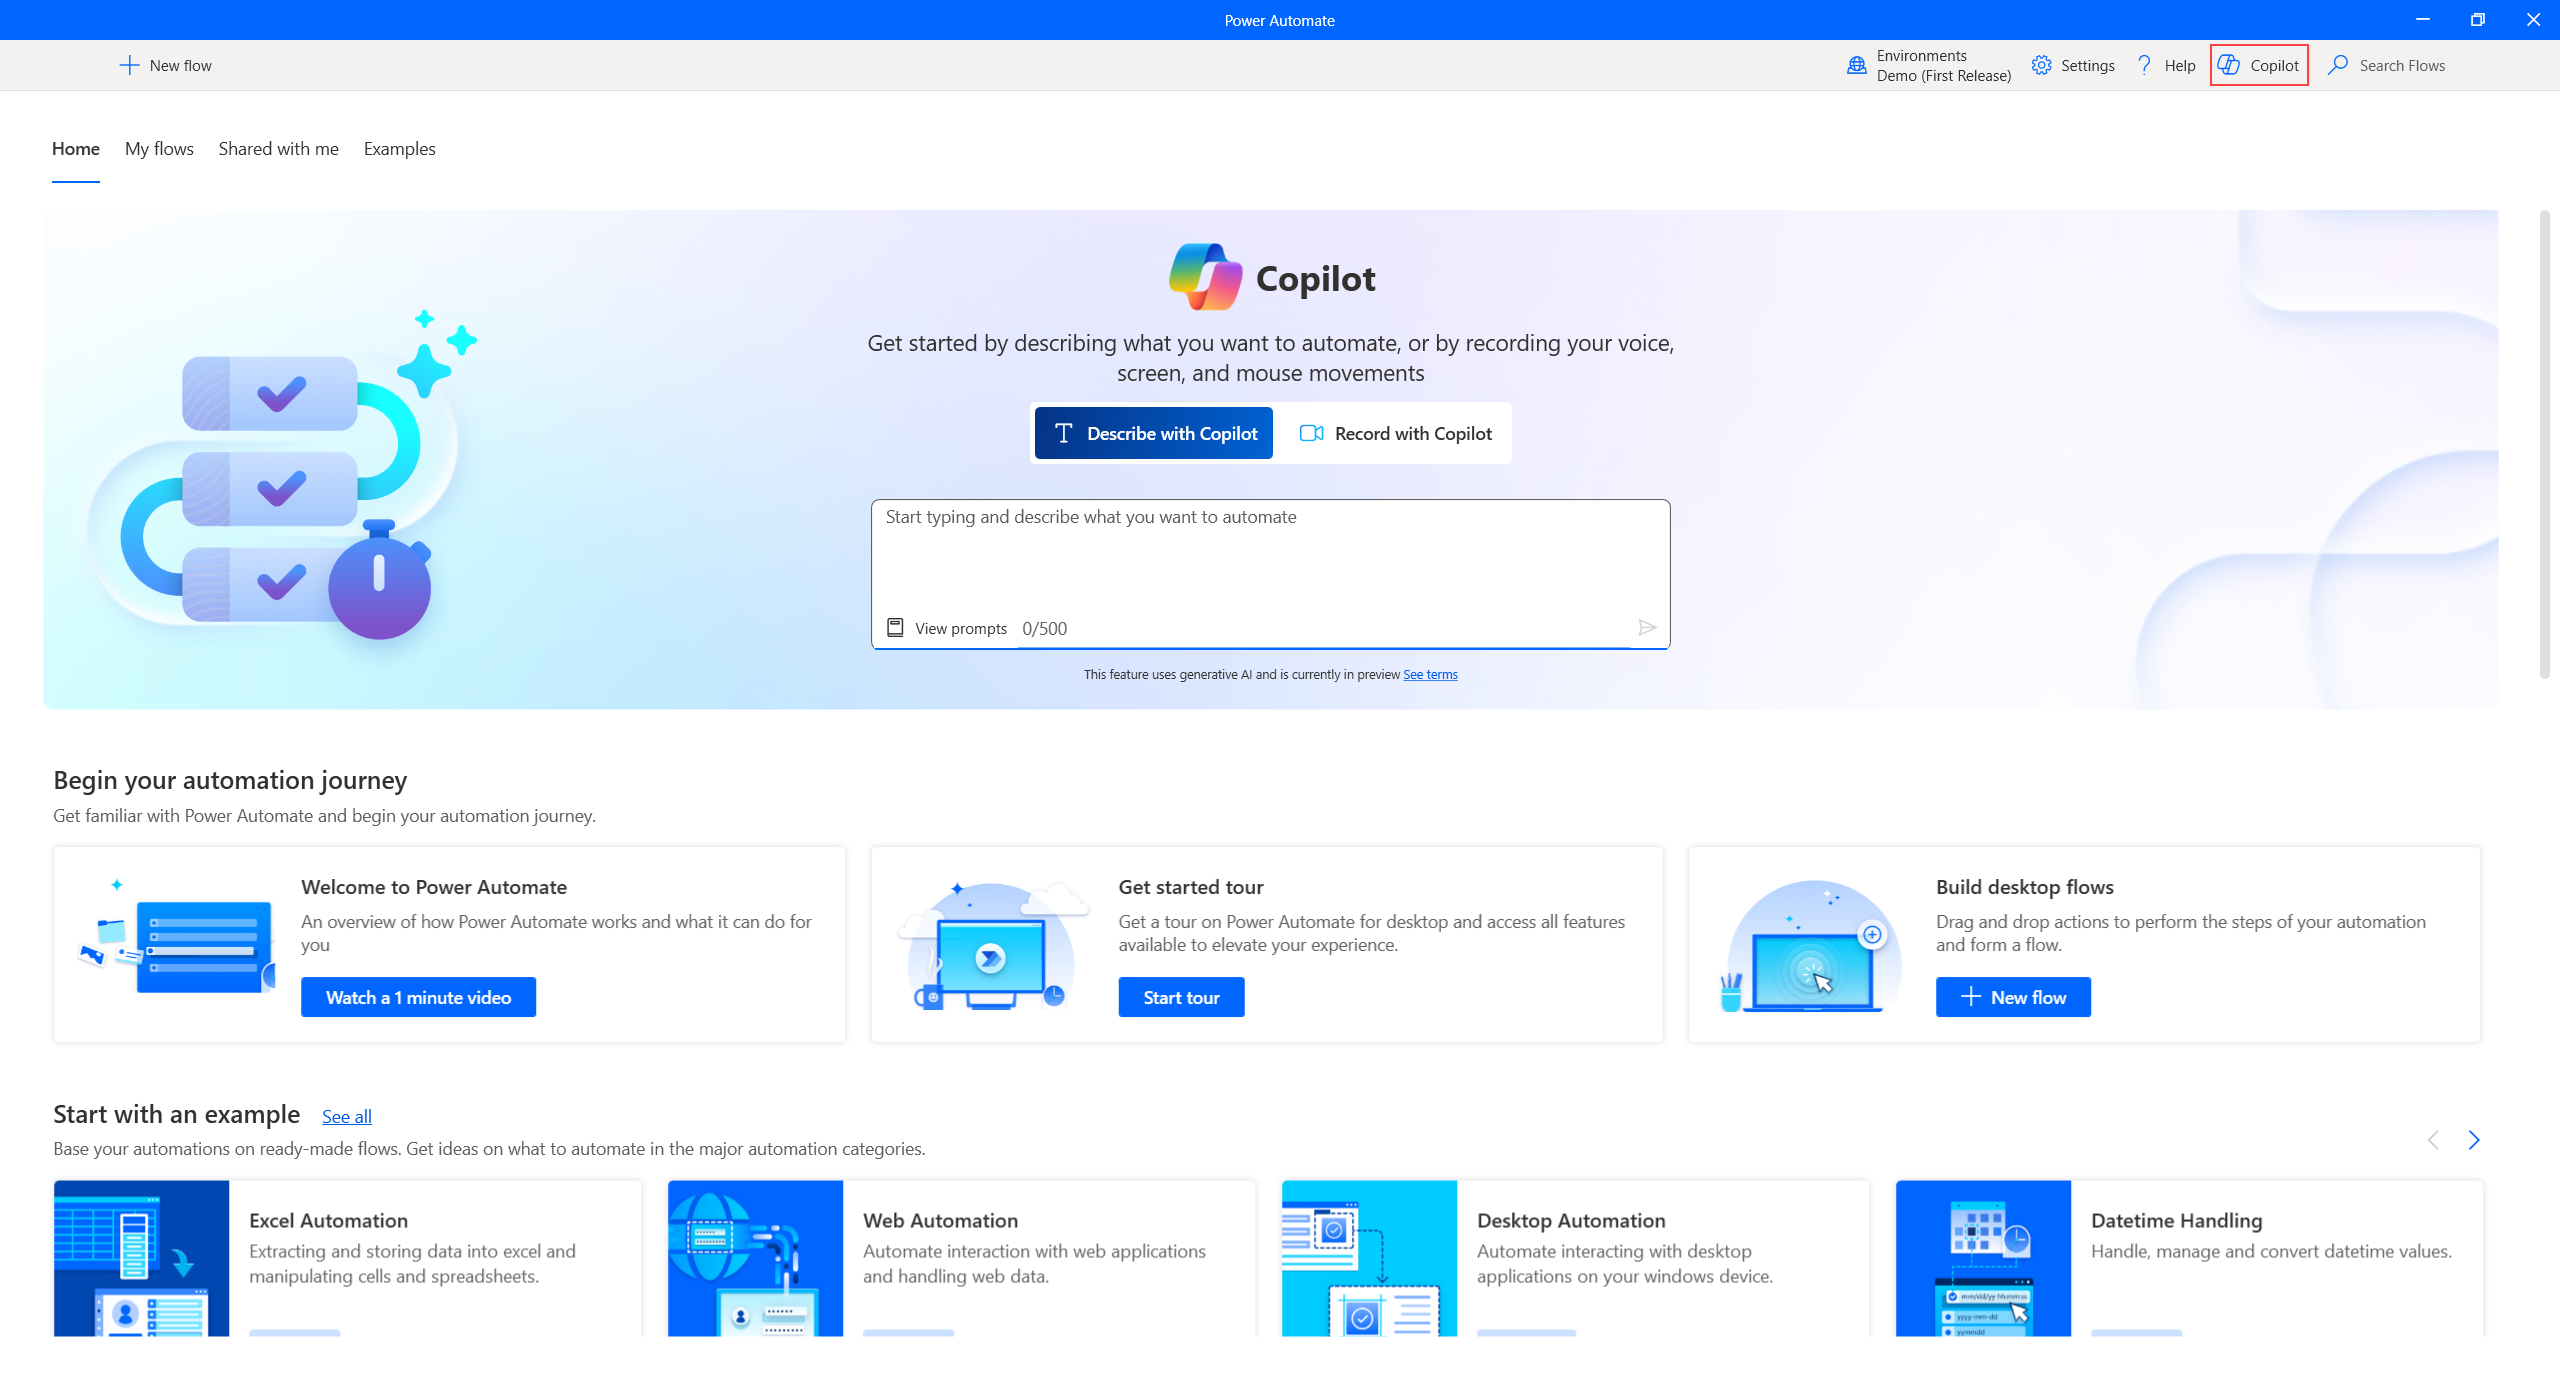Click the Watch a 1 minute video button
This screenshot has height=1380, width=2560.
[418, 996]
